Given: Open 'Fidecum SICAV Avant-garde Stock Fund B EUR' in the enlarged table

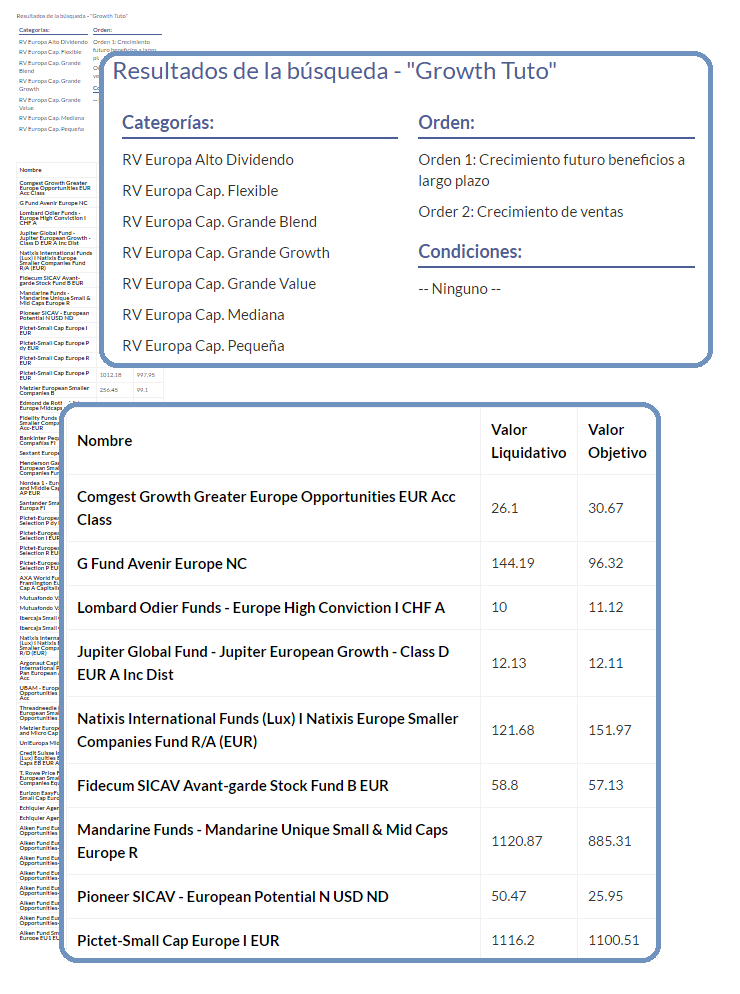Looking at the screenshot, I should (x=233, y=786).
